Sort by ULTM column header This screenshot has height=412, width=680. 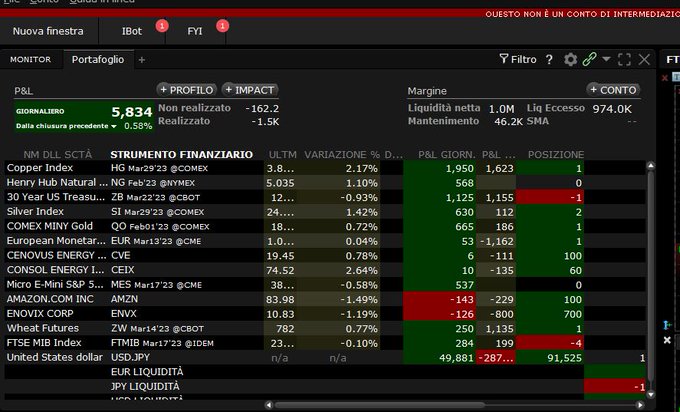tap(282, 154)
